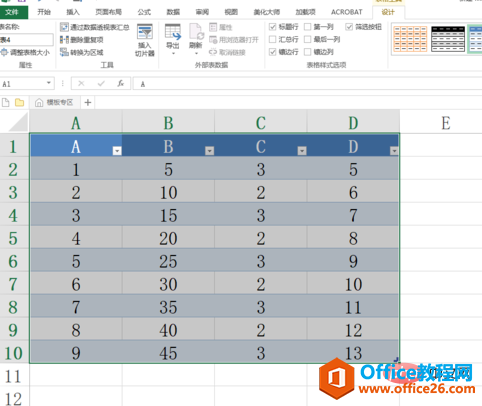
Task: Click the plus icon to add tab
Action: click(x=88, y=102)
